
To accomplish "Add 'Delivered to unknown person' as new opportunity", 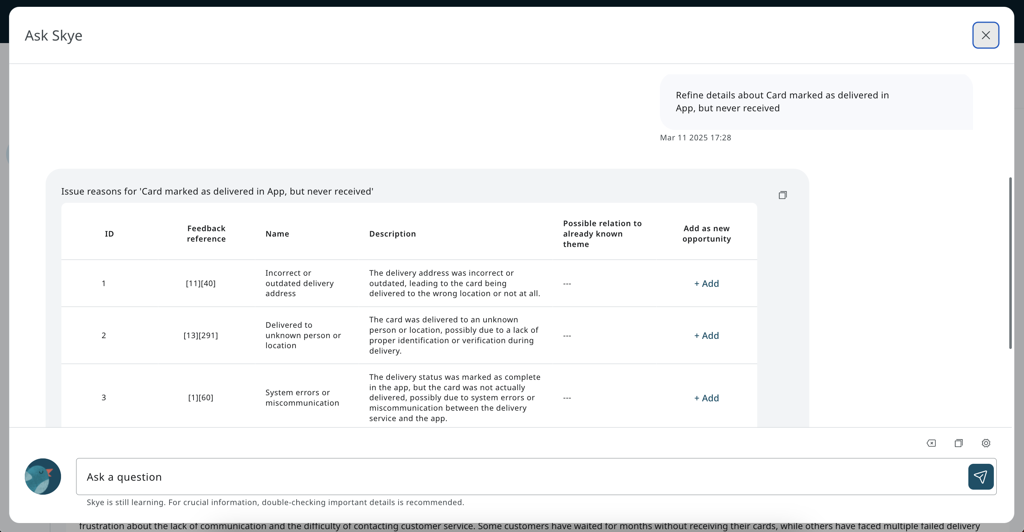I will (706, 336).
